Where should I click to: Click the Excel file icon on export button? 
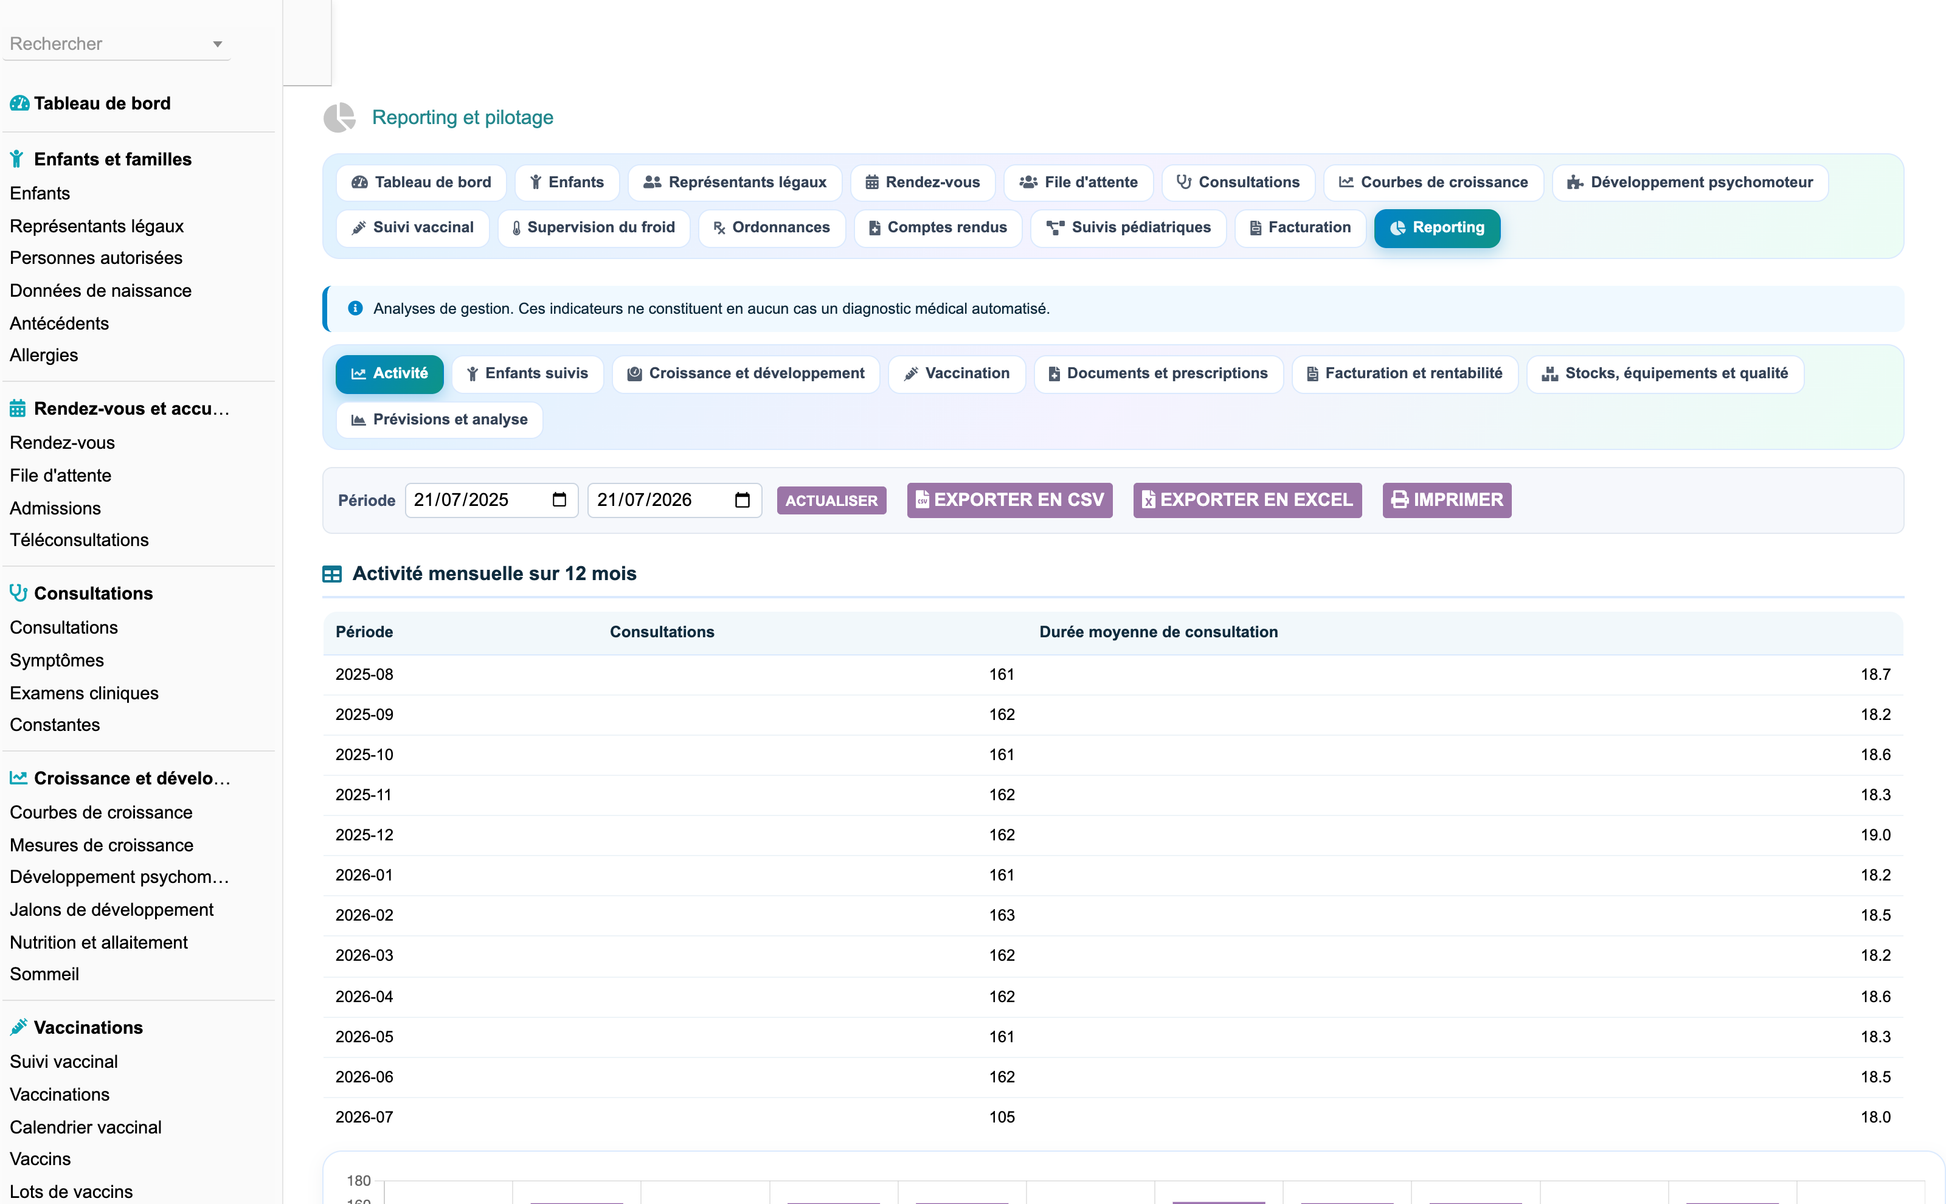(x=1148, y=499)
